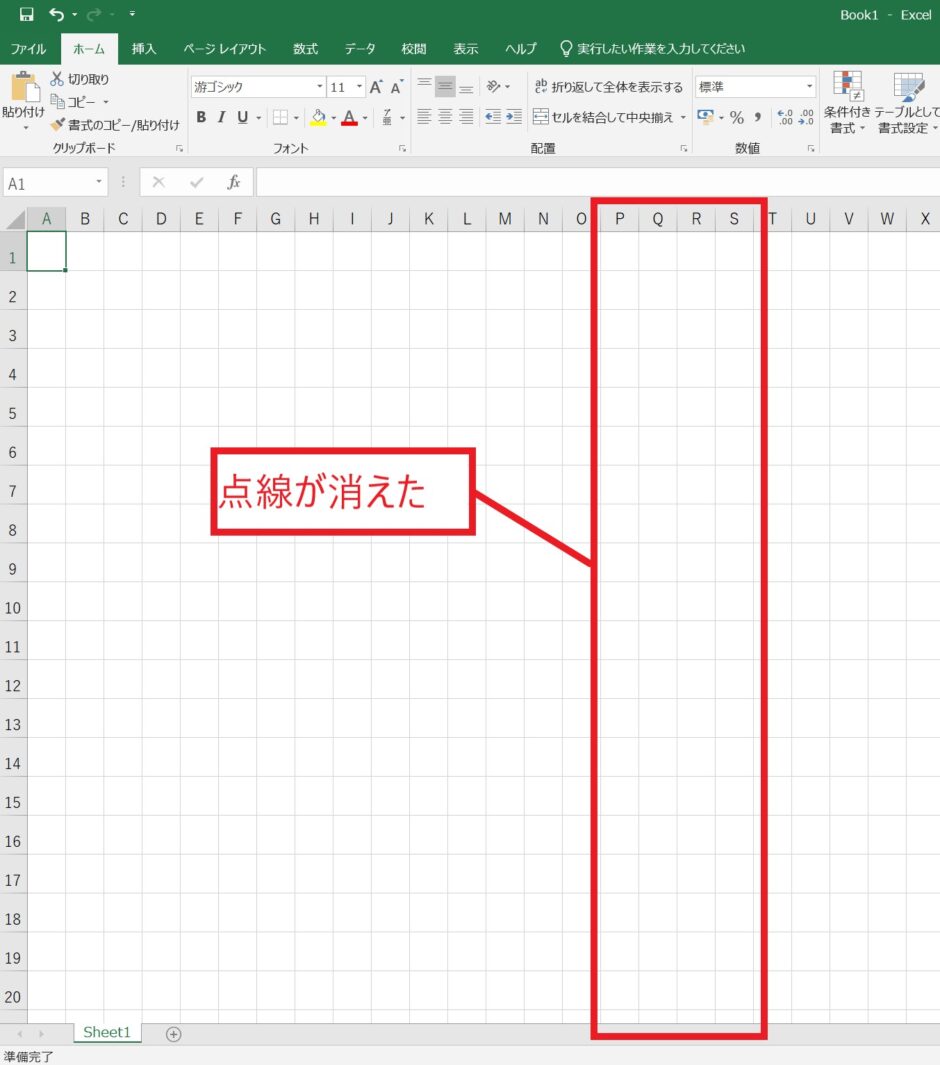Image resolution: width=940 pixels, height=1065 pixels.
Task: Open the conditional formatting (条件付き書式) menu
Action: click(847, 105)
